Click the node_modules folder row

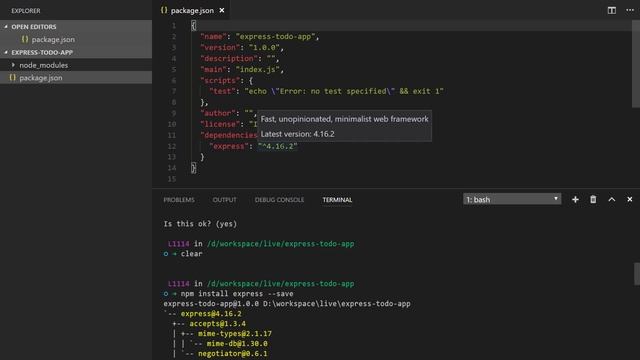[76, 65]
